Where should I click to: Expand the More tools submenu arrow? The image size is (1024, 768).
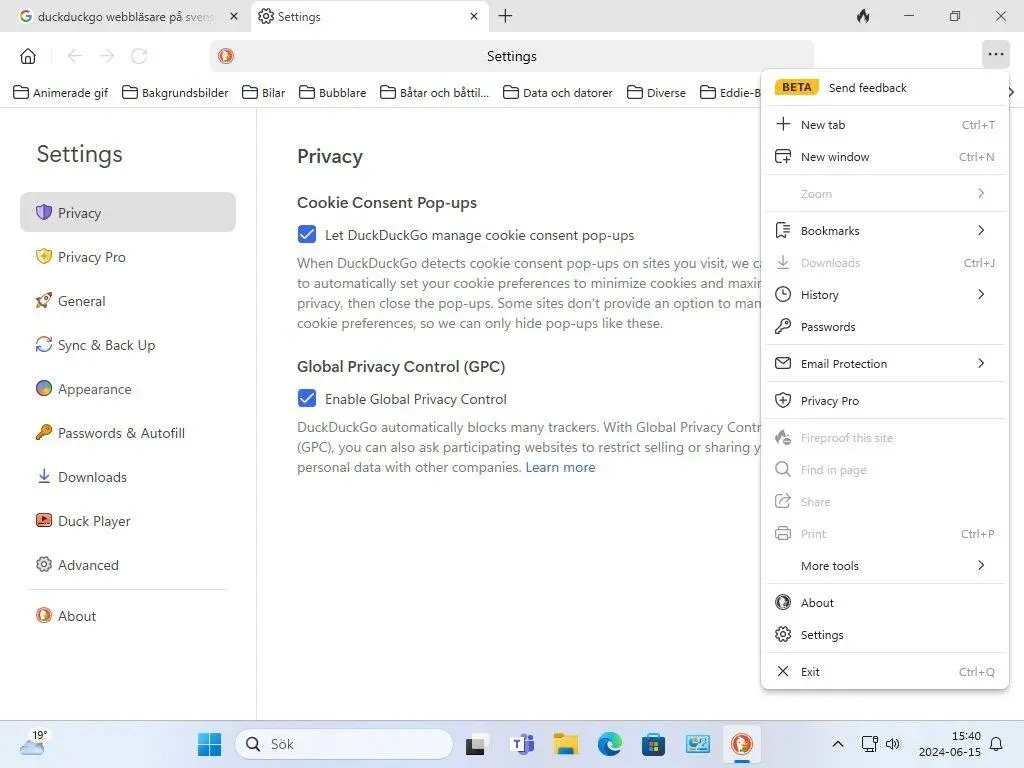pos(981,566)
